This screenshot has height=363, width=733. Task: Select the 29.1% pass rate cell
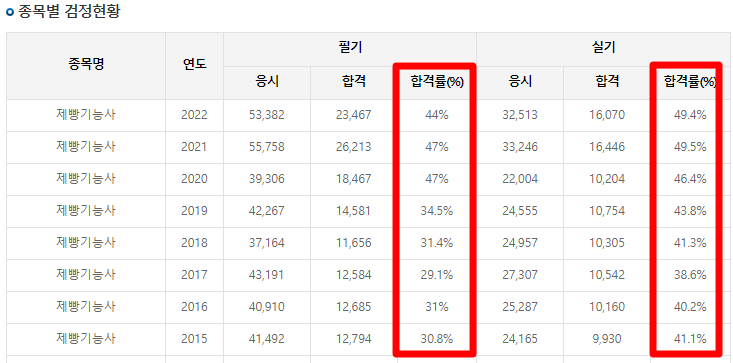(x=437, y=275)
